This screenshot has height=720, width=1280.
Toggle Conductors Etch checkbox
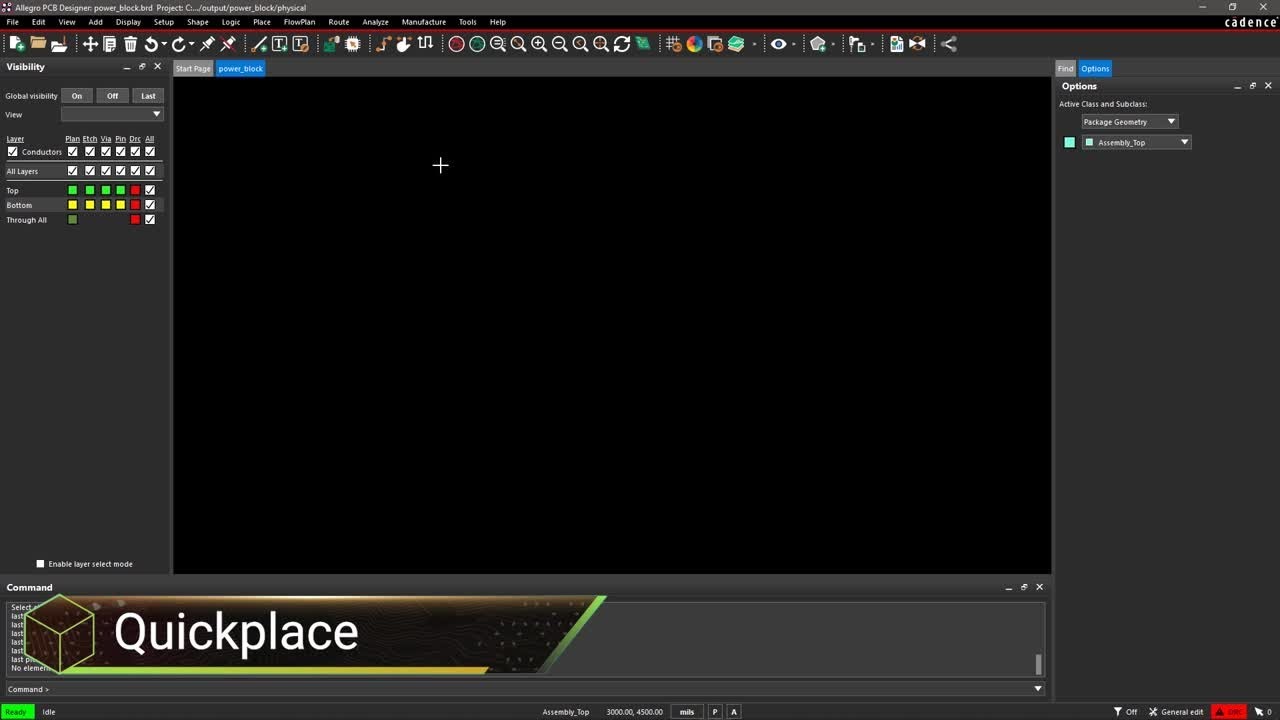tap(90, 152)
